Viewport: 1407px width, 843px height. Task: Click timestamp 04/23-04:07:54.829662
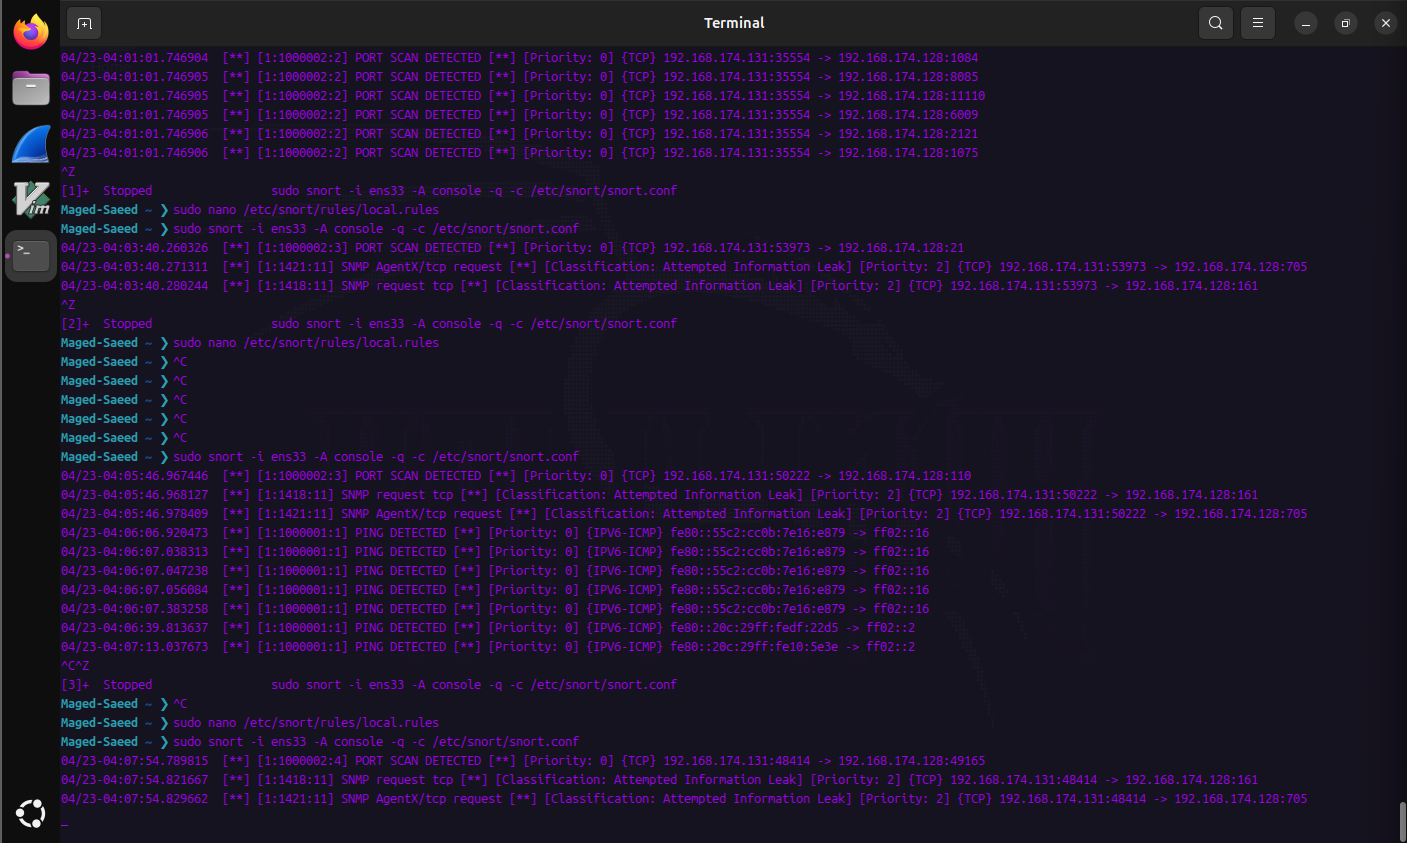[x=135, y=799]
